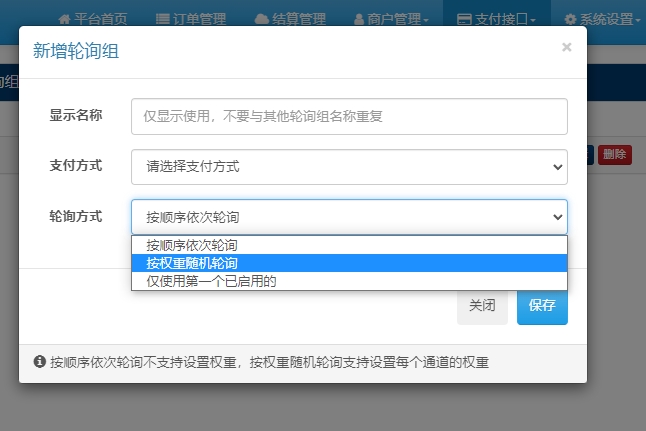Viewport: 646px width, 431px height.
Task: Click the gear icon beside 系统设置
Action: click(x=570, y=19)
